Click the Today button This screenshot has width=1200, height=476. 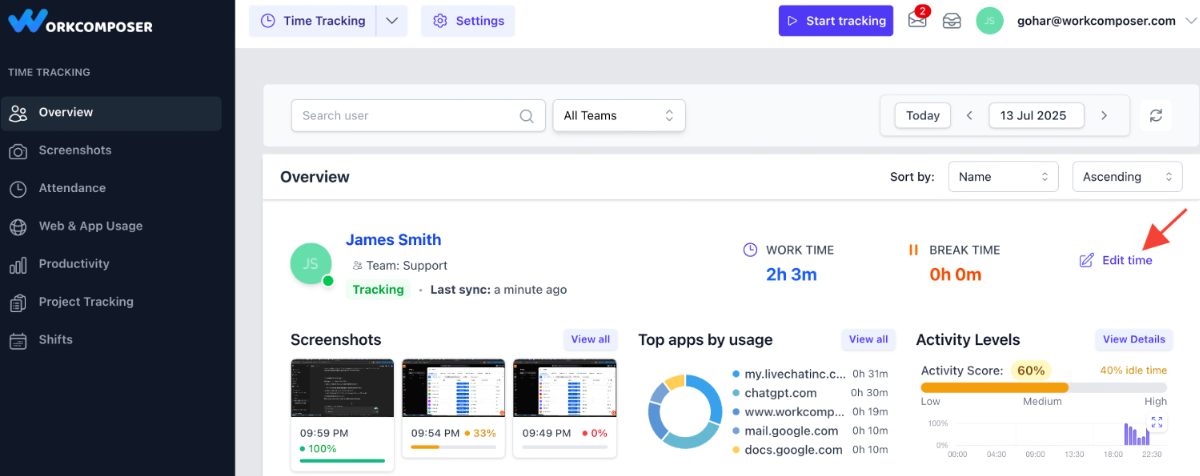923,116
